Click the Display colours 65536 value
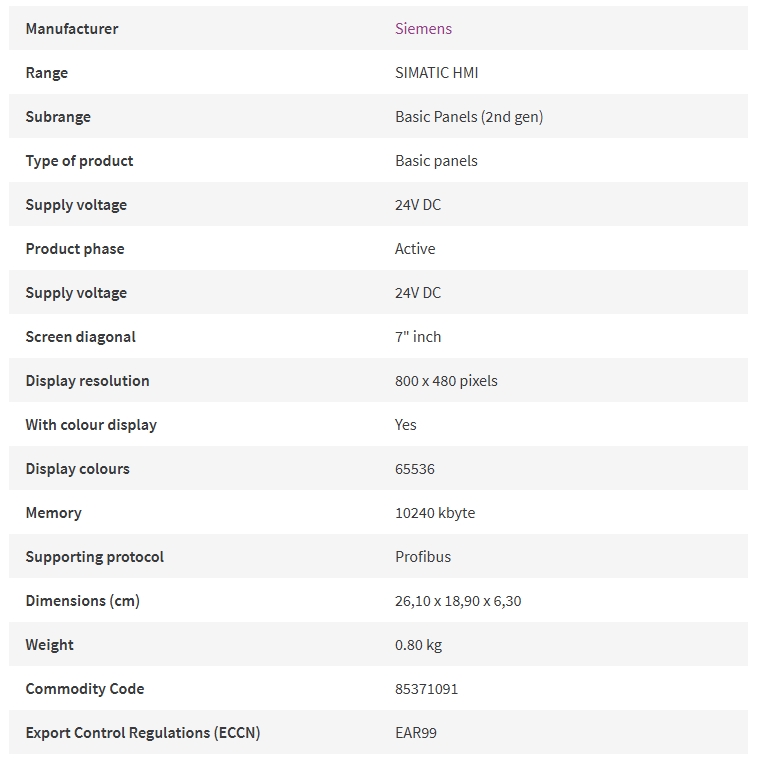The height and width of the screenshot is (761, 757). (415, 469)
